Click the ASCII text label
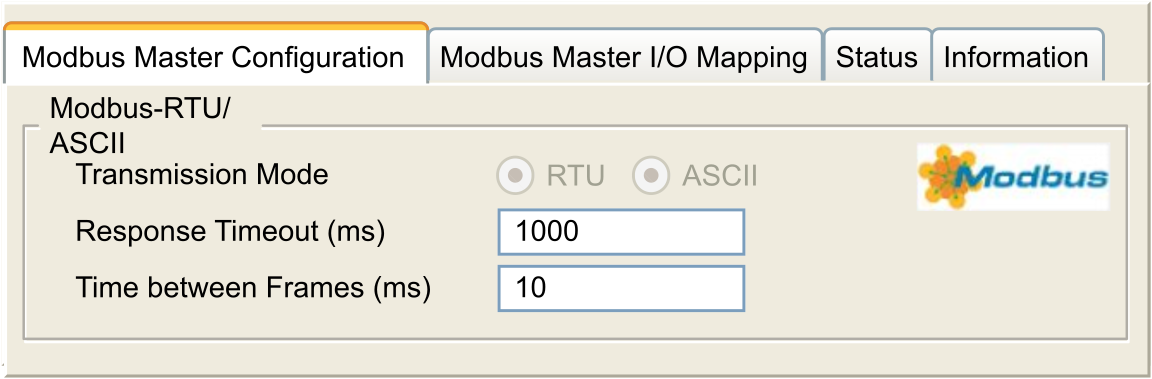This screenshot has width=1152, height=379. [x=719, y=176]
